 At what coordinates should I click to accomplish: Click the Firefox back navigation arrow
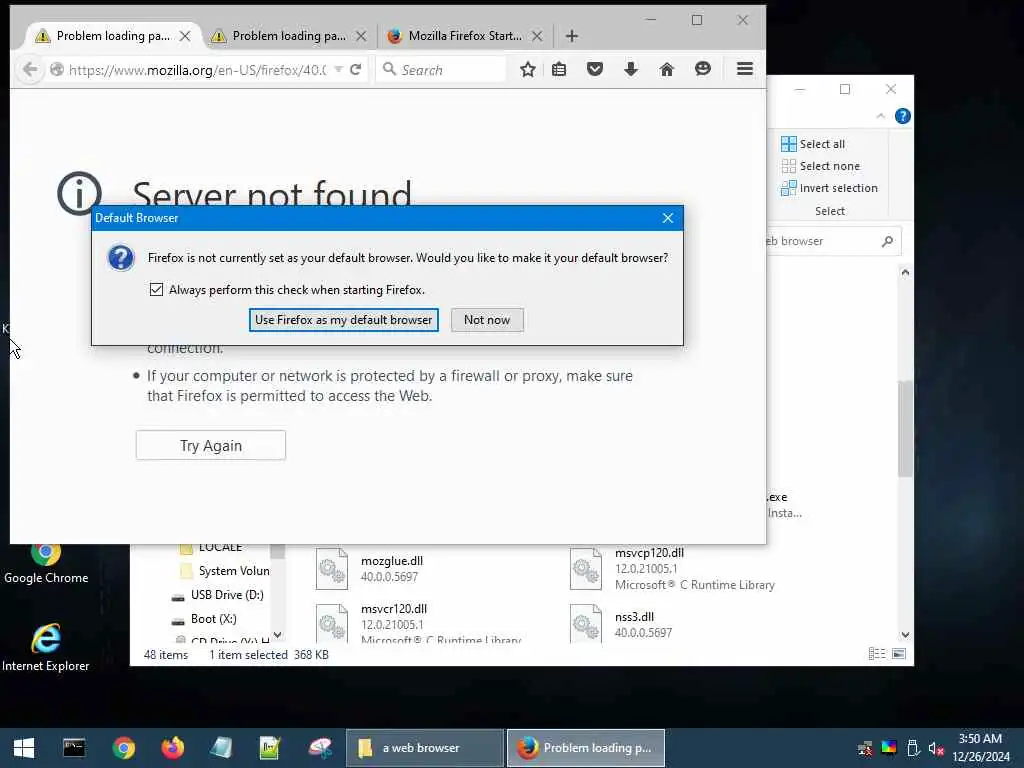29,69
